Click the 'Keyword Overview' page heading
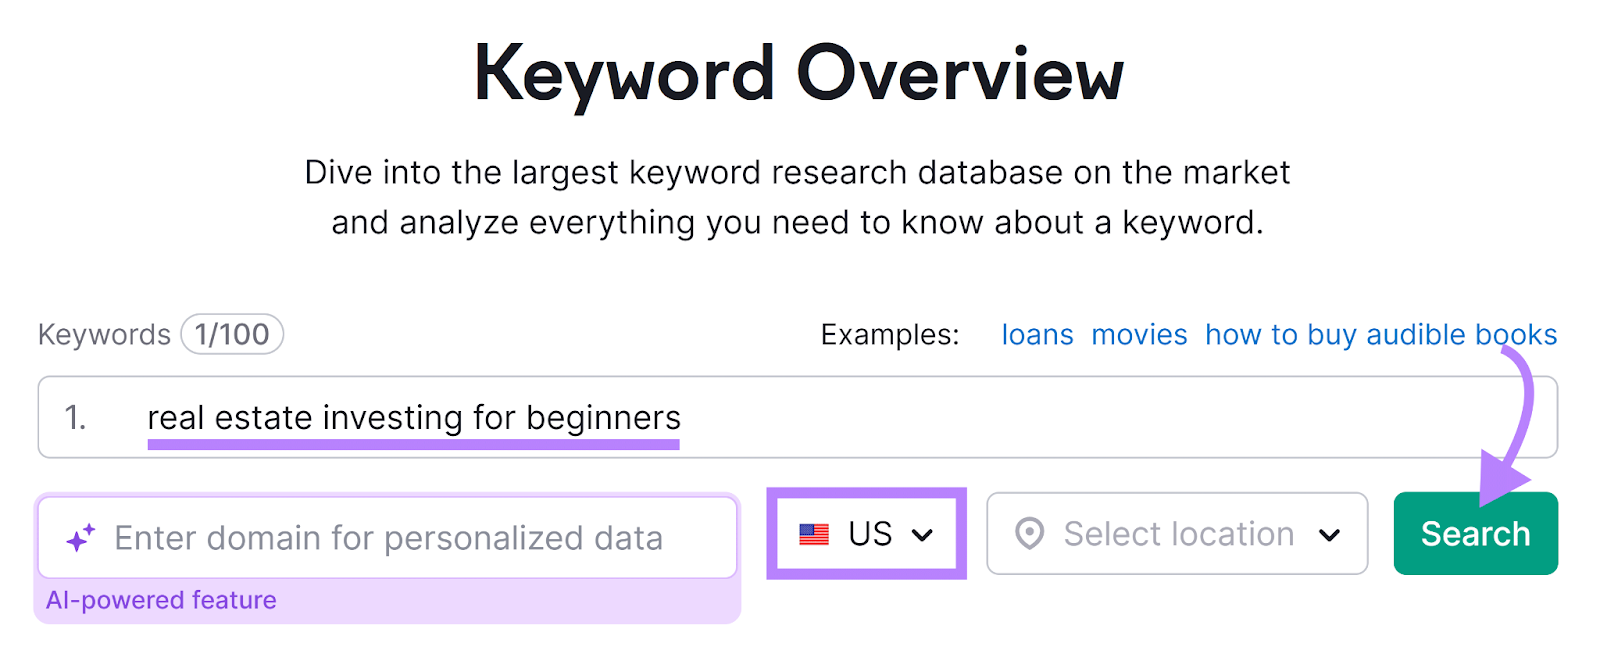1600x661 pixels. point(798,73)
